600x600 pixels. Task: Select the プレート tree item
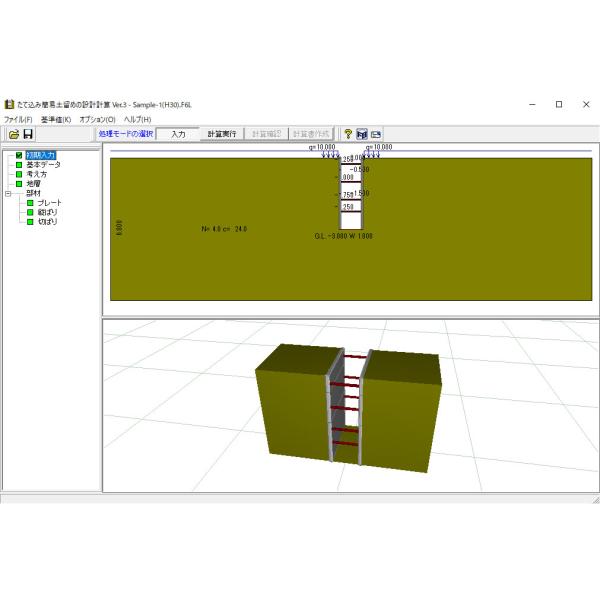click(49, 203)
